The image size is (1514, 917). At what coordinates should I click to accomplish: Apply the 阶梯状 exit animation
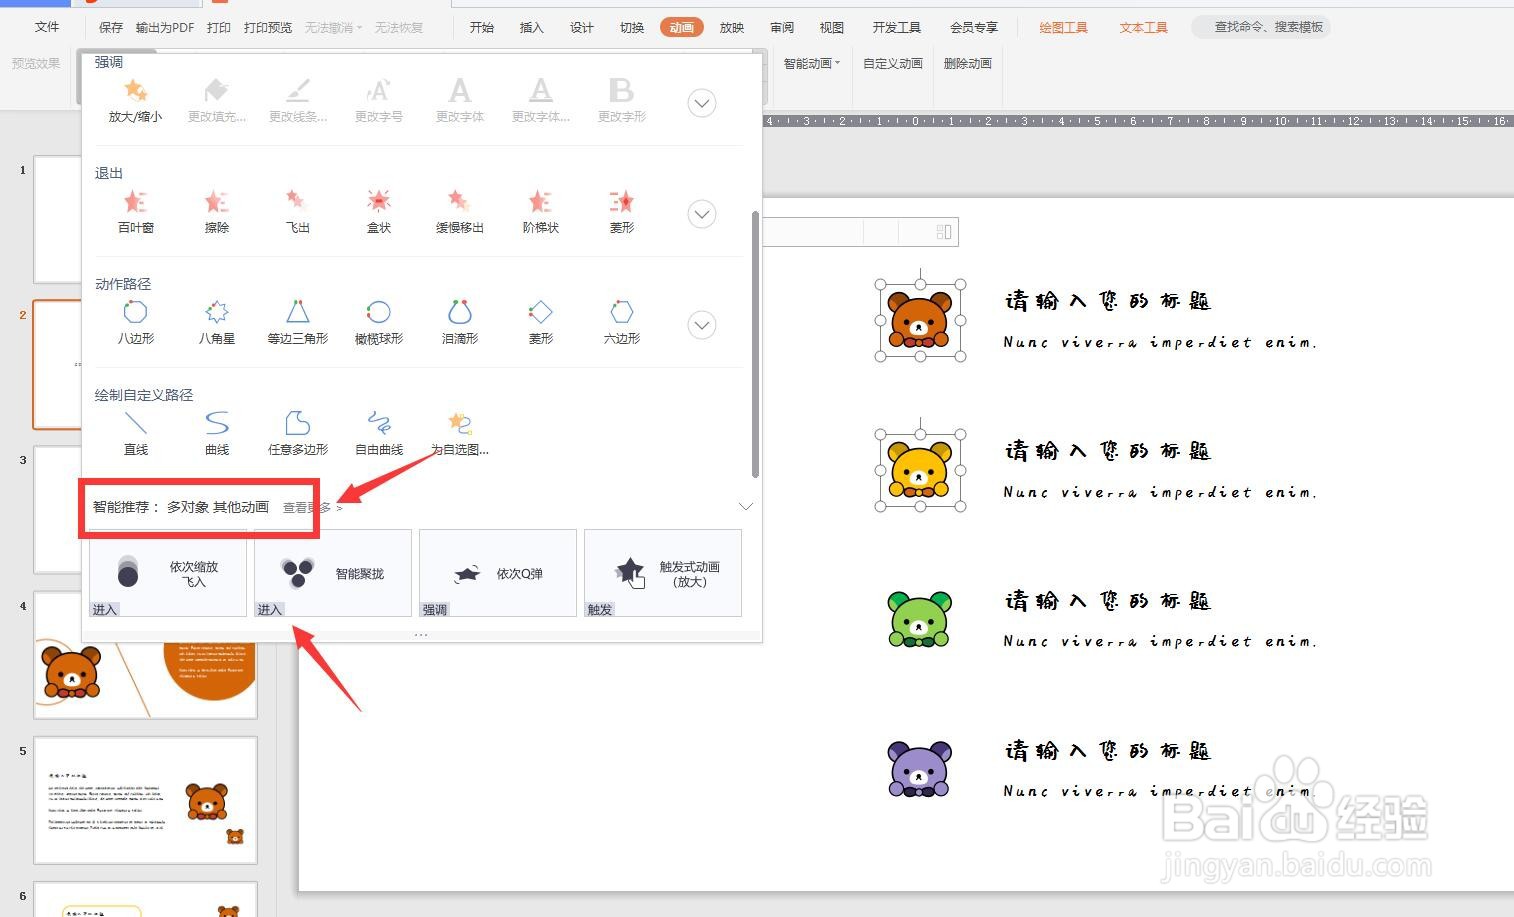click(541, 212)
